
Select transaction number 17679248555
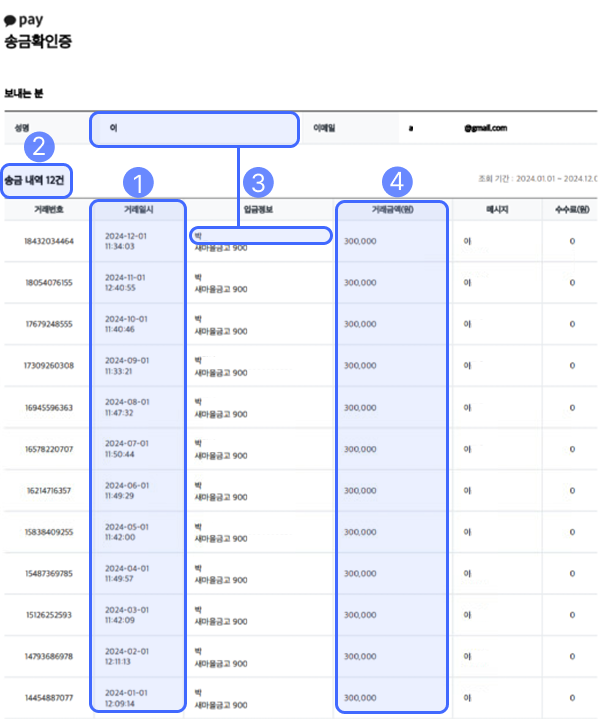[x=49, y=324]
